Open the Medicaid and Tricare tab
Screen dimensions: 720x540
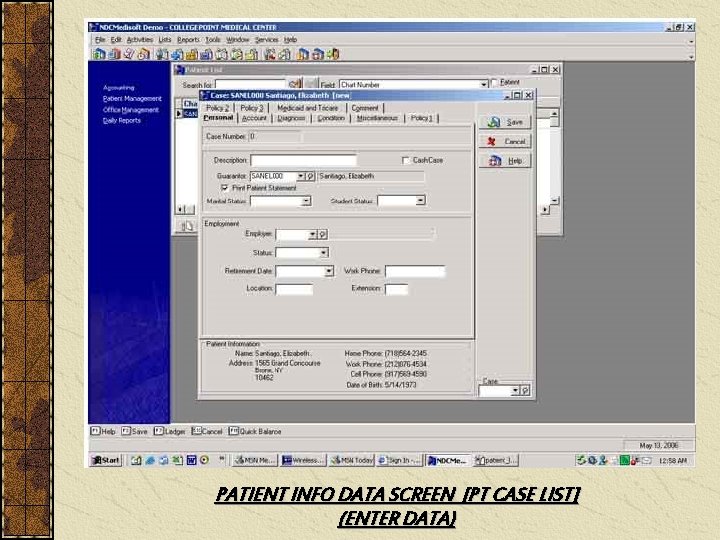[x=308, y=108]
